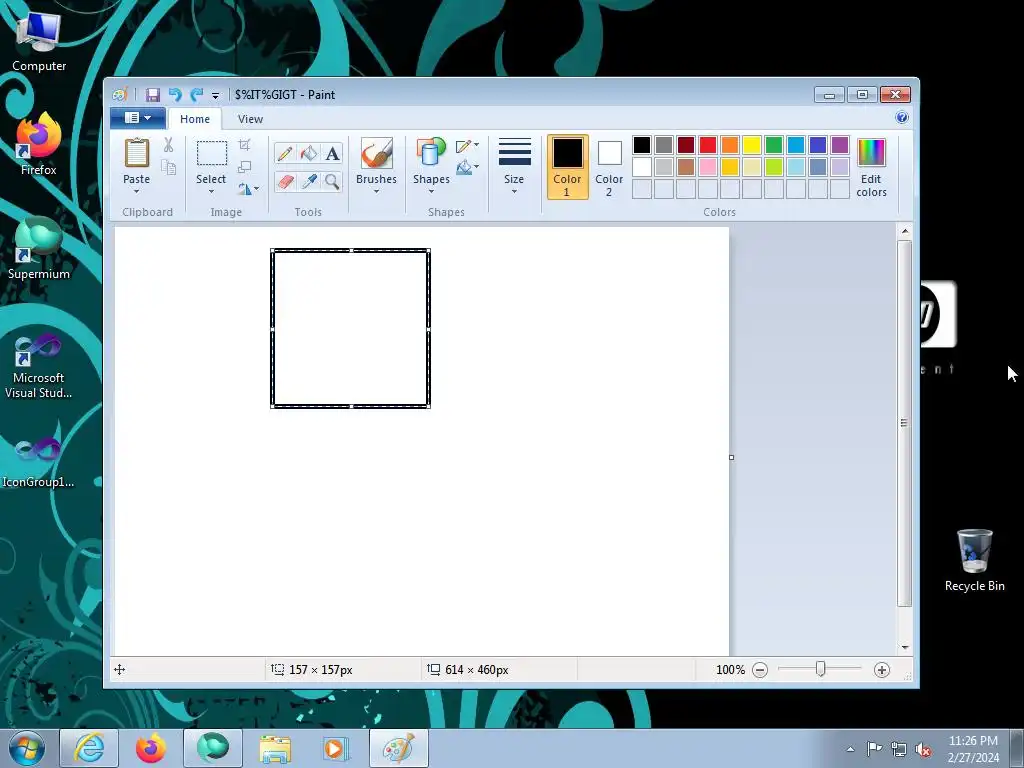1024x768 pixels.
Task: Open Internet Explorer from the taskbar
Action: tap(89, 748)
